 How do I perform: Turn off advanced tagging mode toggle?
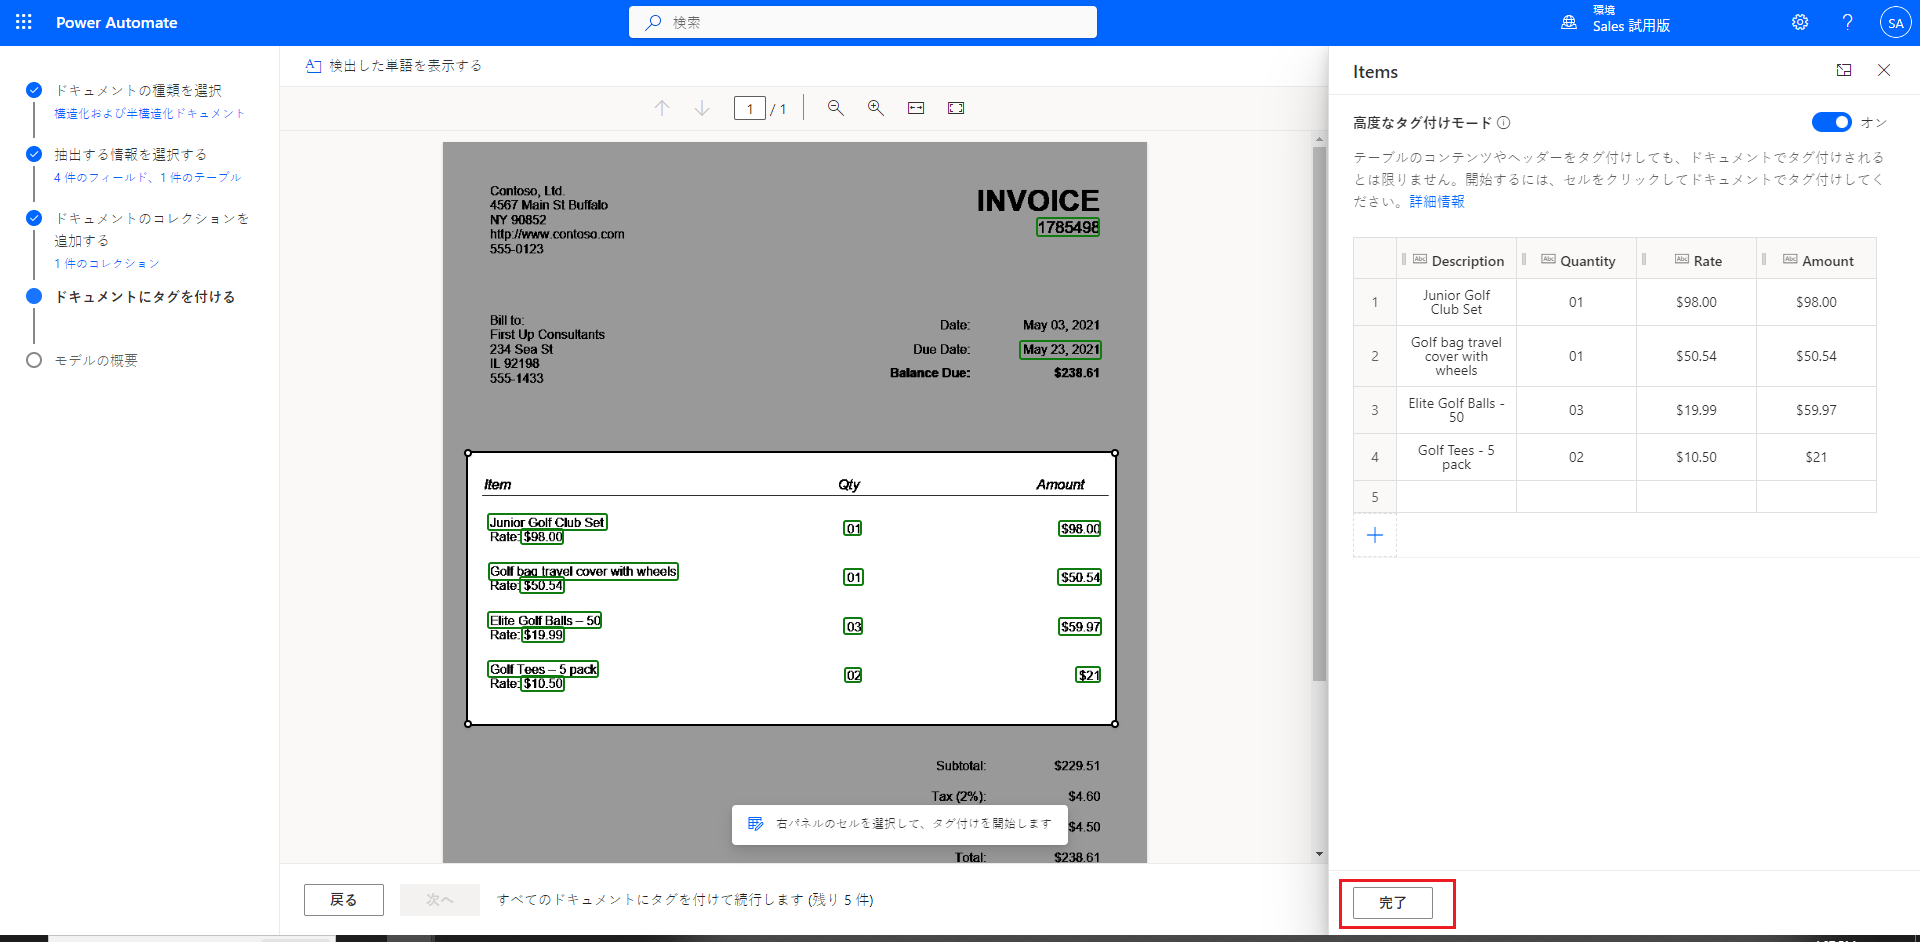tap(1831, 122)
